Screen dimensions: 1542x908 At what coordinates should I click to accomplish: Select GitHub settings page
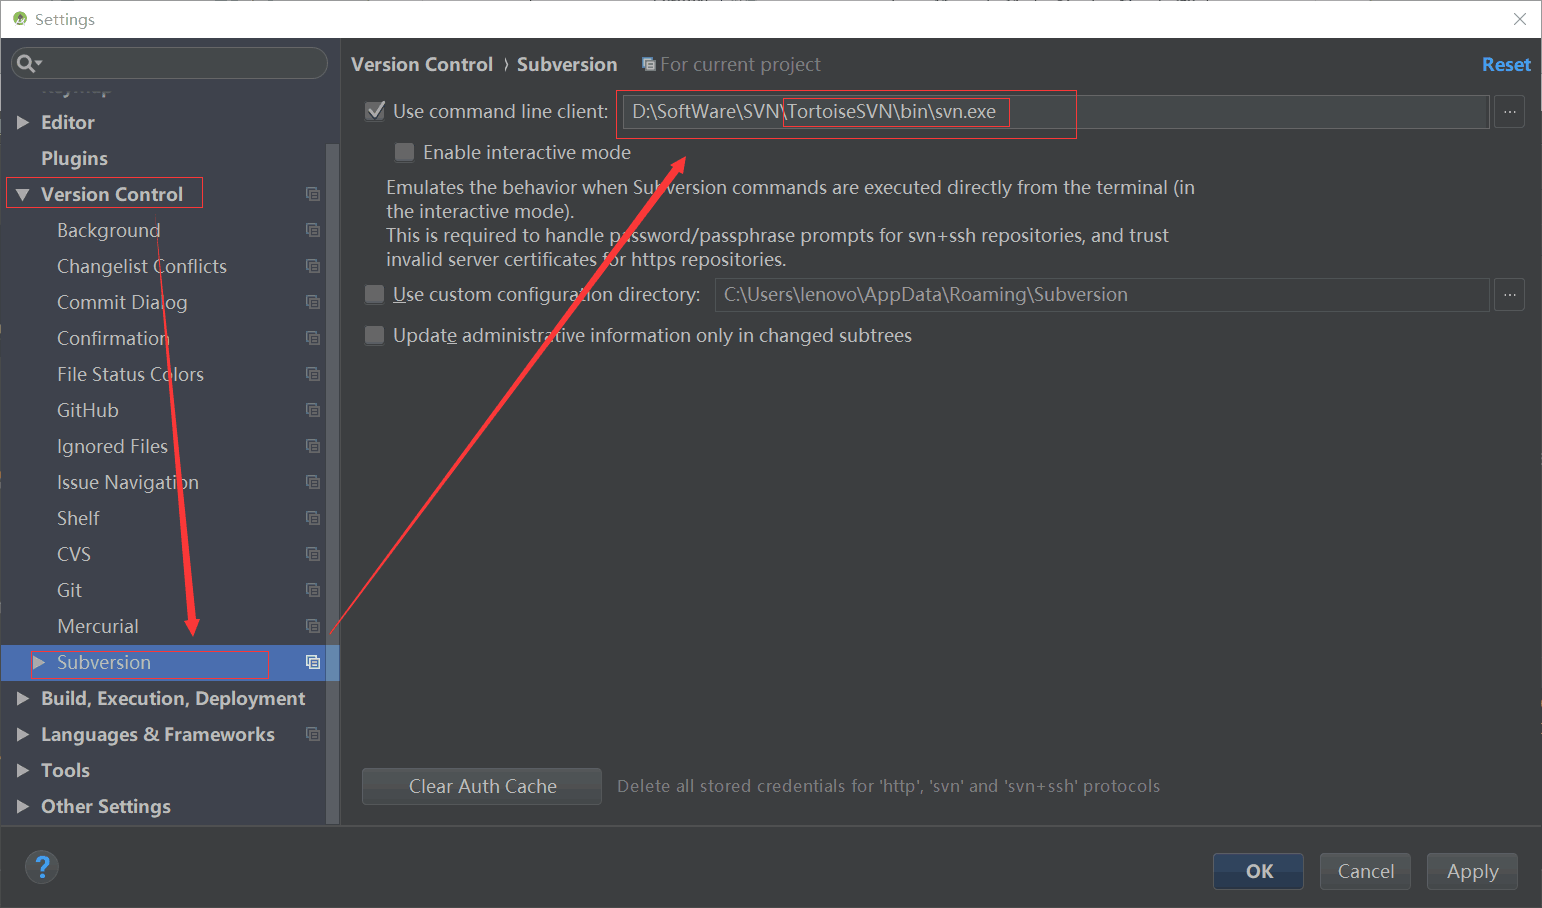click(88, 410)
